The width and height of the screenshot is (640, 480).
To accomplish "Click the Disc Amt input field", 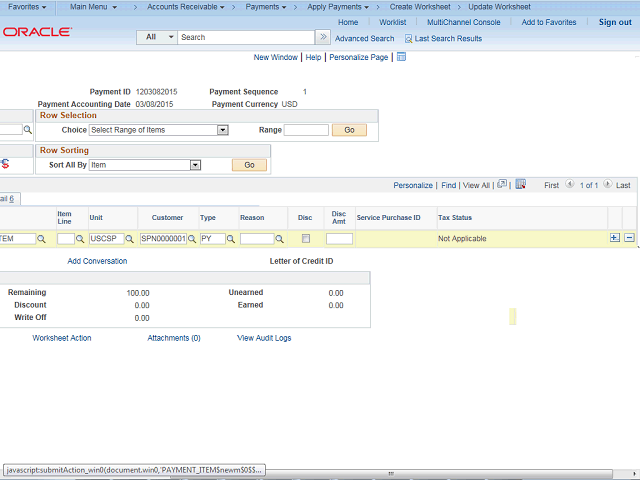I will click(339, 239).
